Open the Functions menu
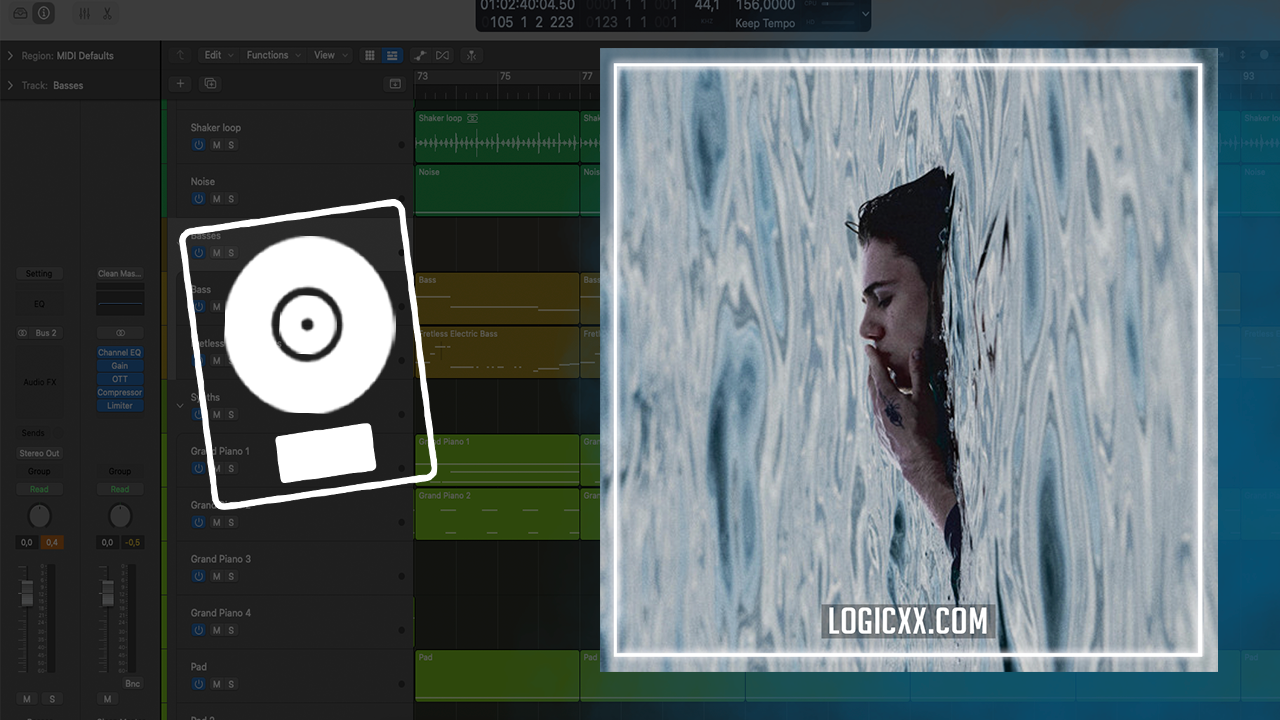 tap(268, 55)
